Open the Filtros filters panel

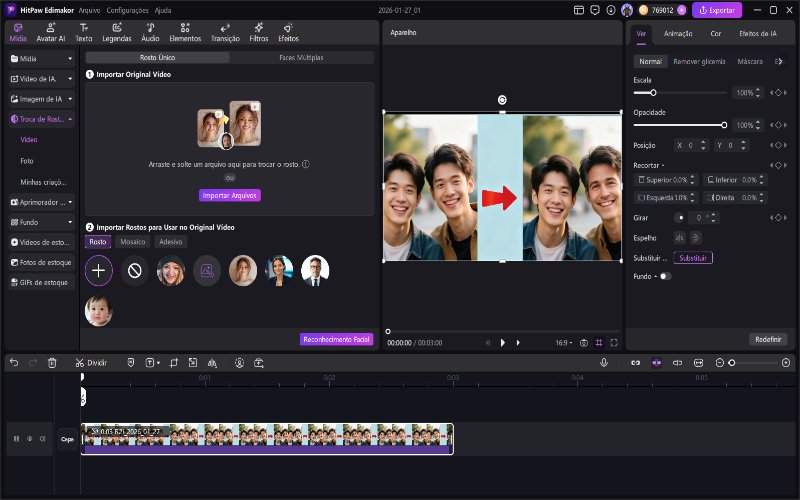[258, 33]
